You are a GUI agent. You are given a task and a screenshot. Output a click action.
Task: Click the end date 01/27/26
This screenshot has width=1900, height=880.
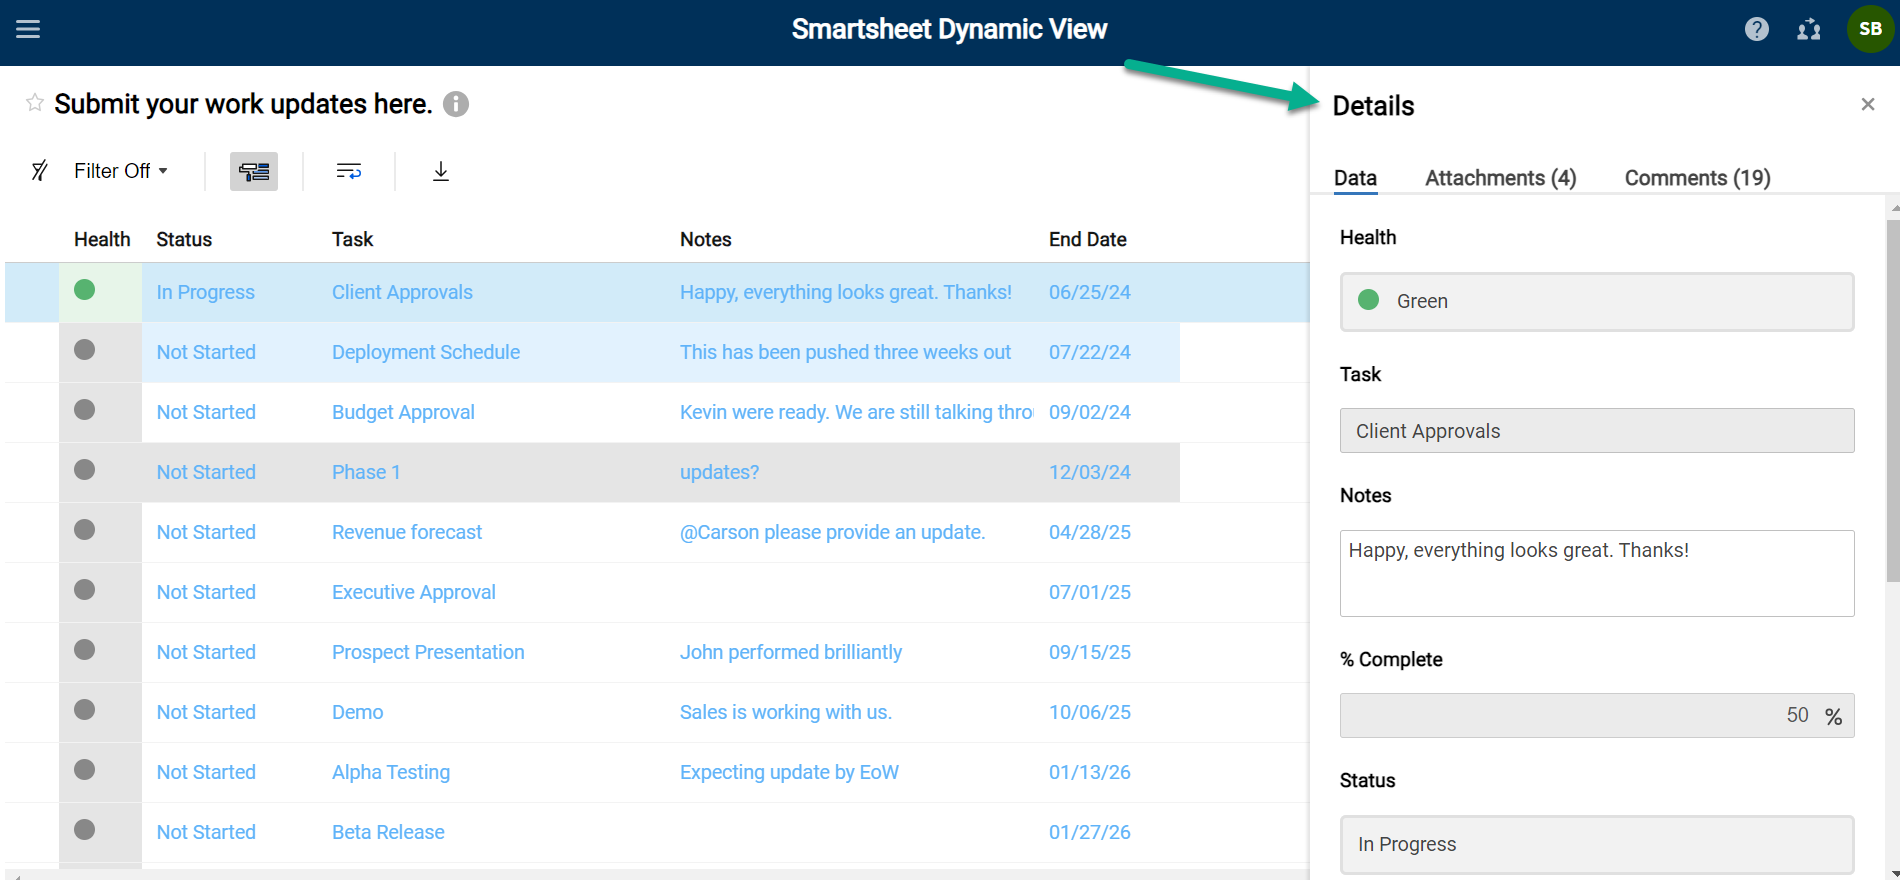[x=1089, y=832]
